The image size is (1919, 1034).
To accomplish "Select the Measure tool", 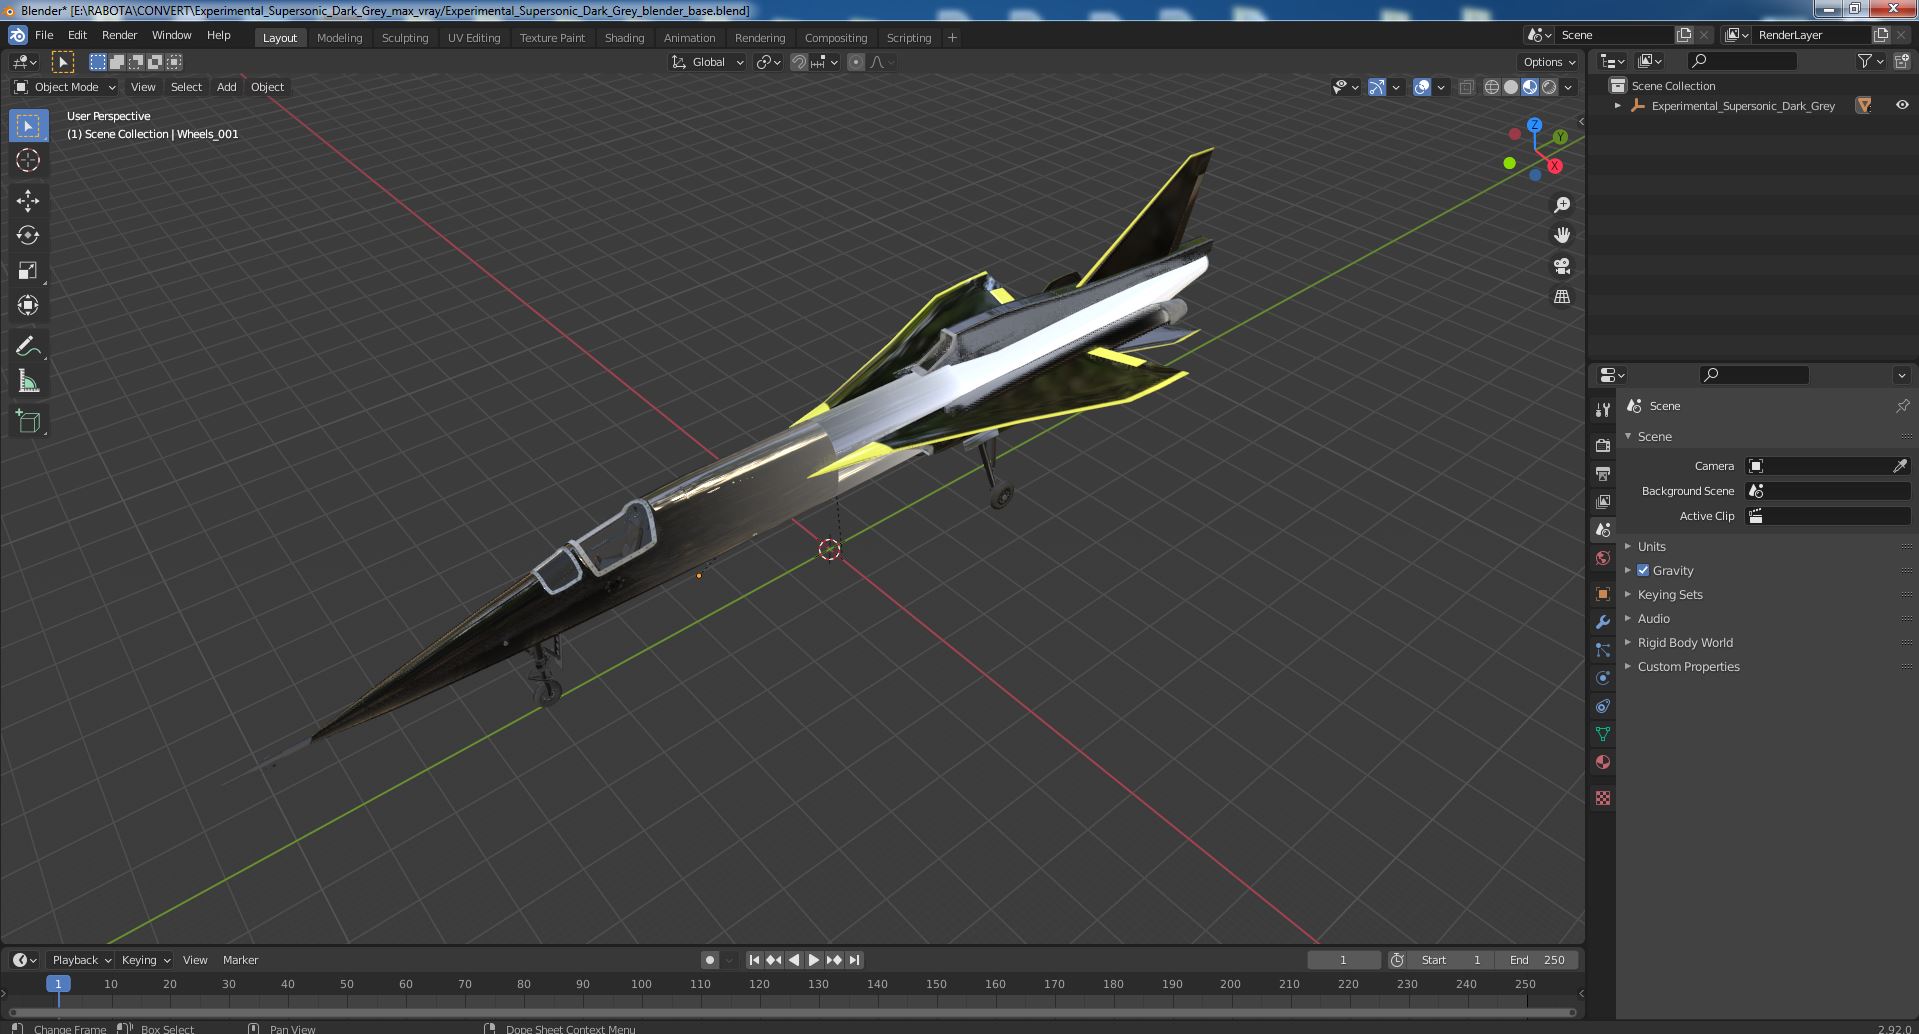I will pyautogui.click(x=28, y=381).
